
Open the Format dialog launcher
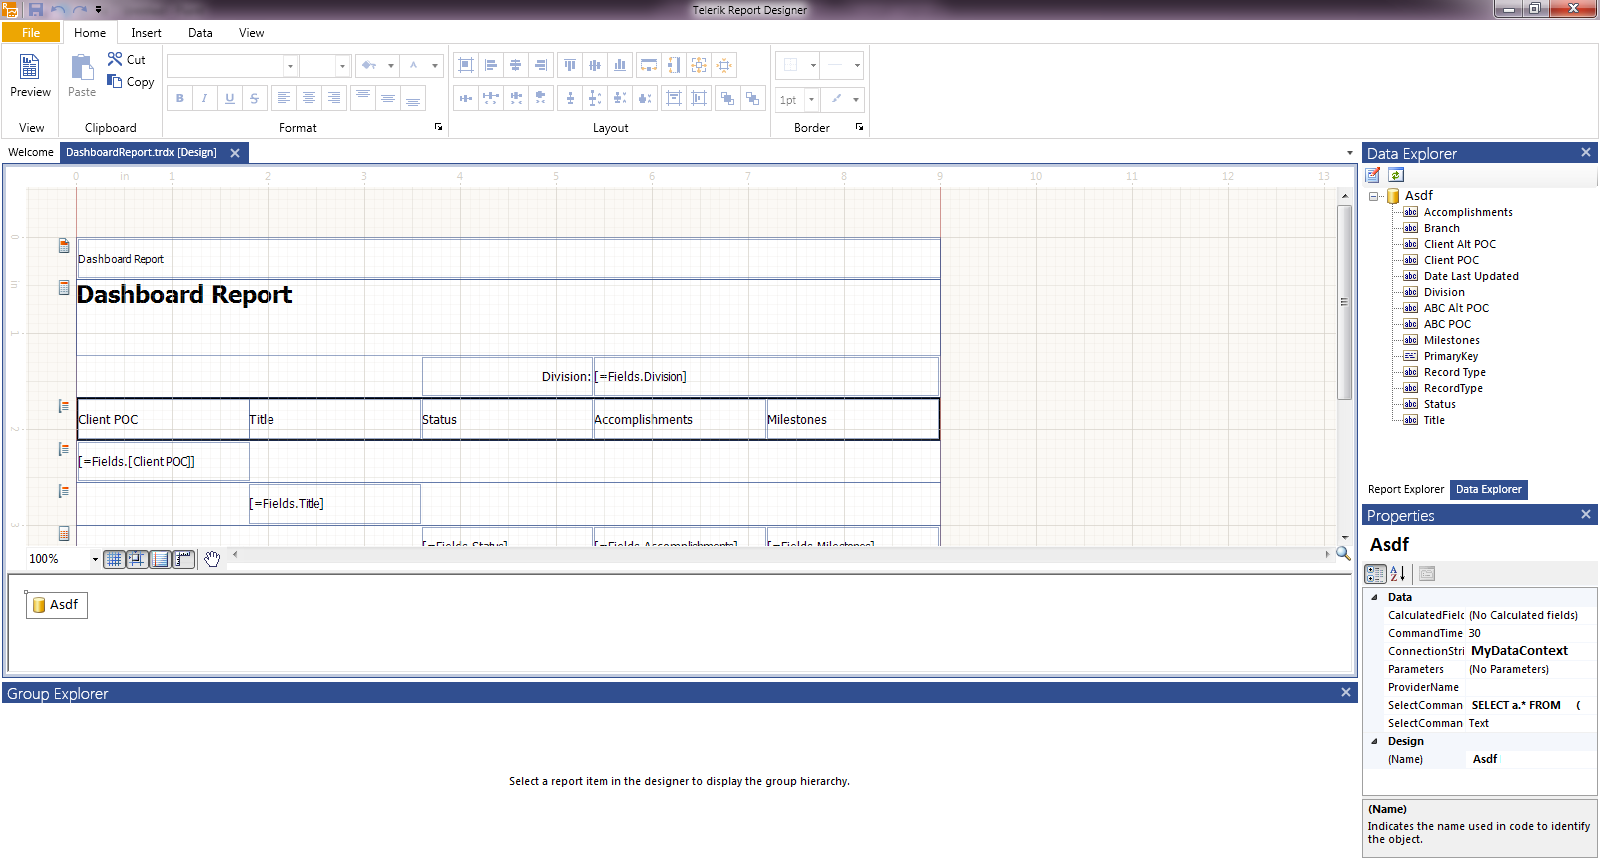tap(438, 127)
